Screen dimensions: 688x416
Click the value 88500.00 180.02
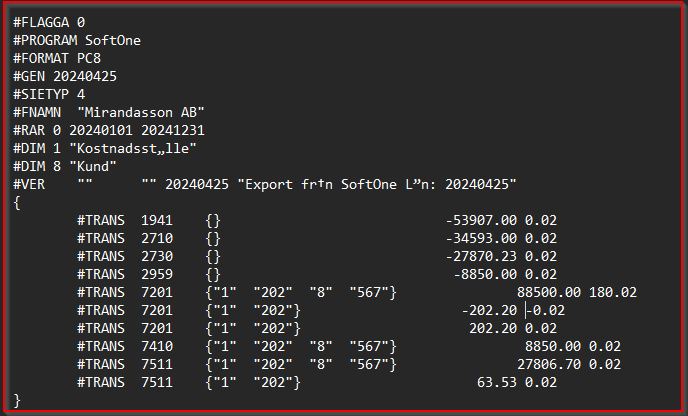[x=577, y=292]
